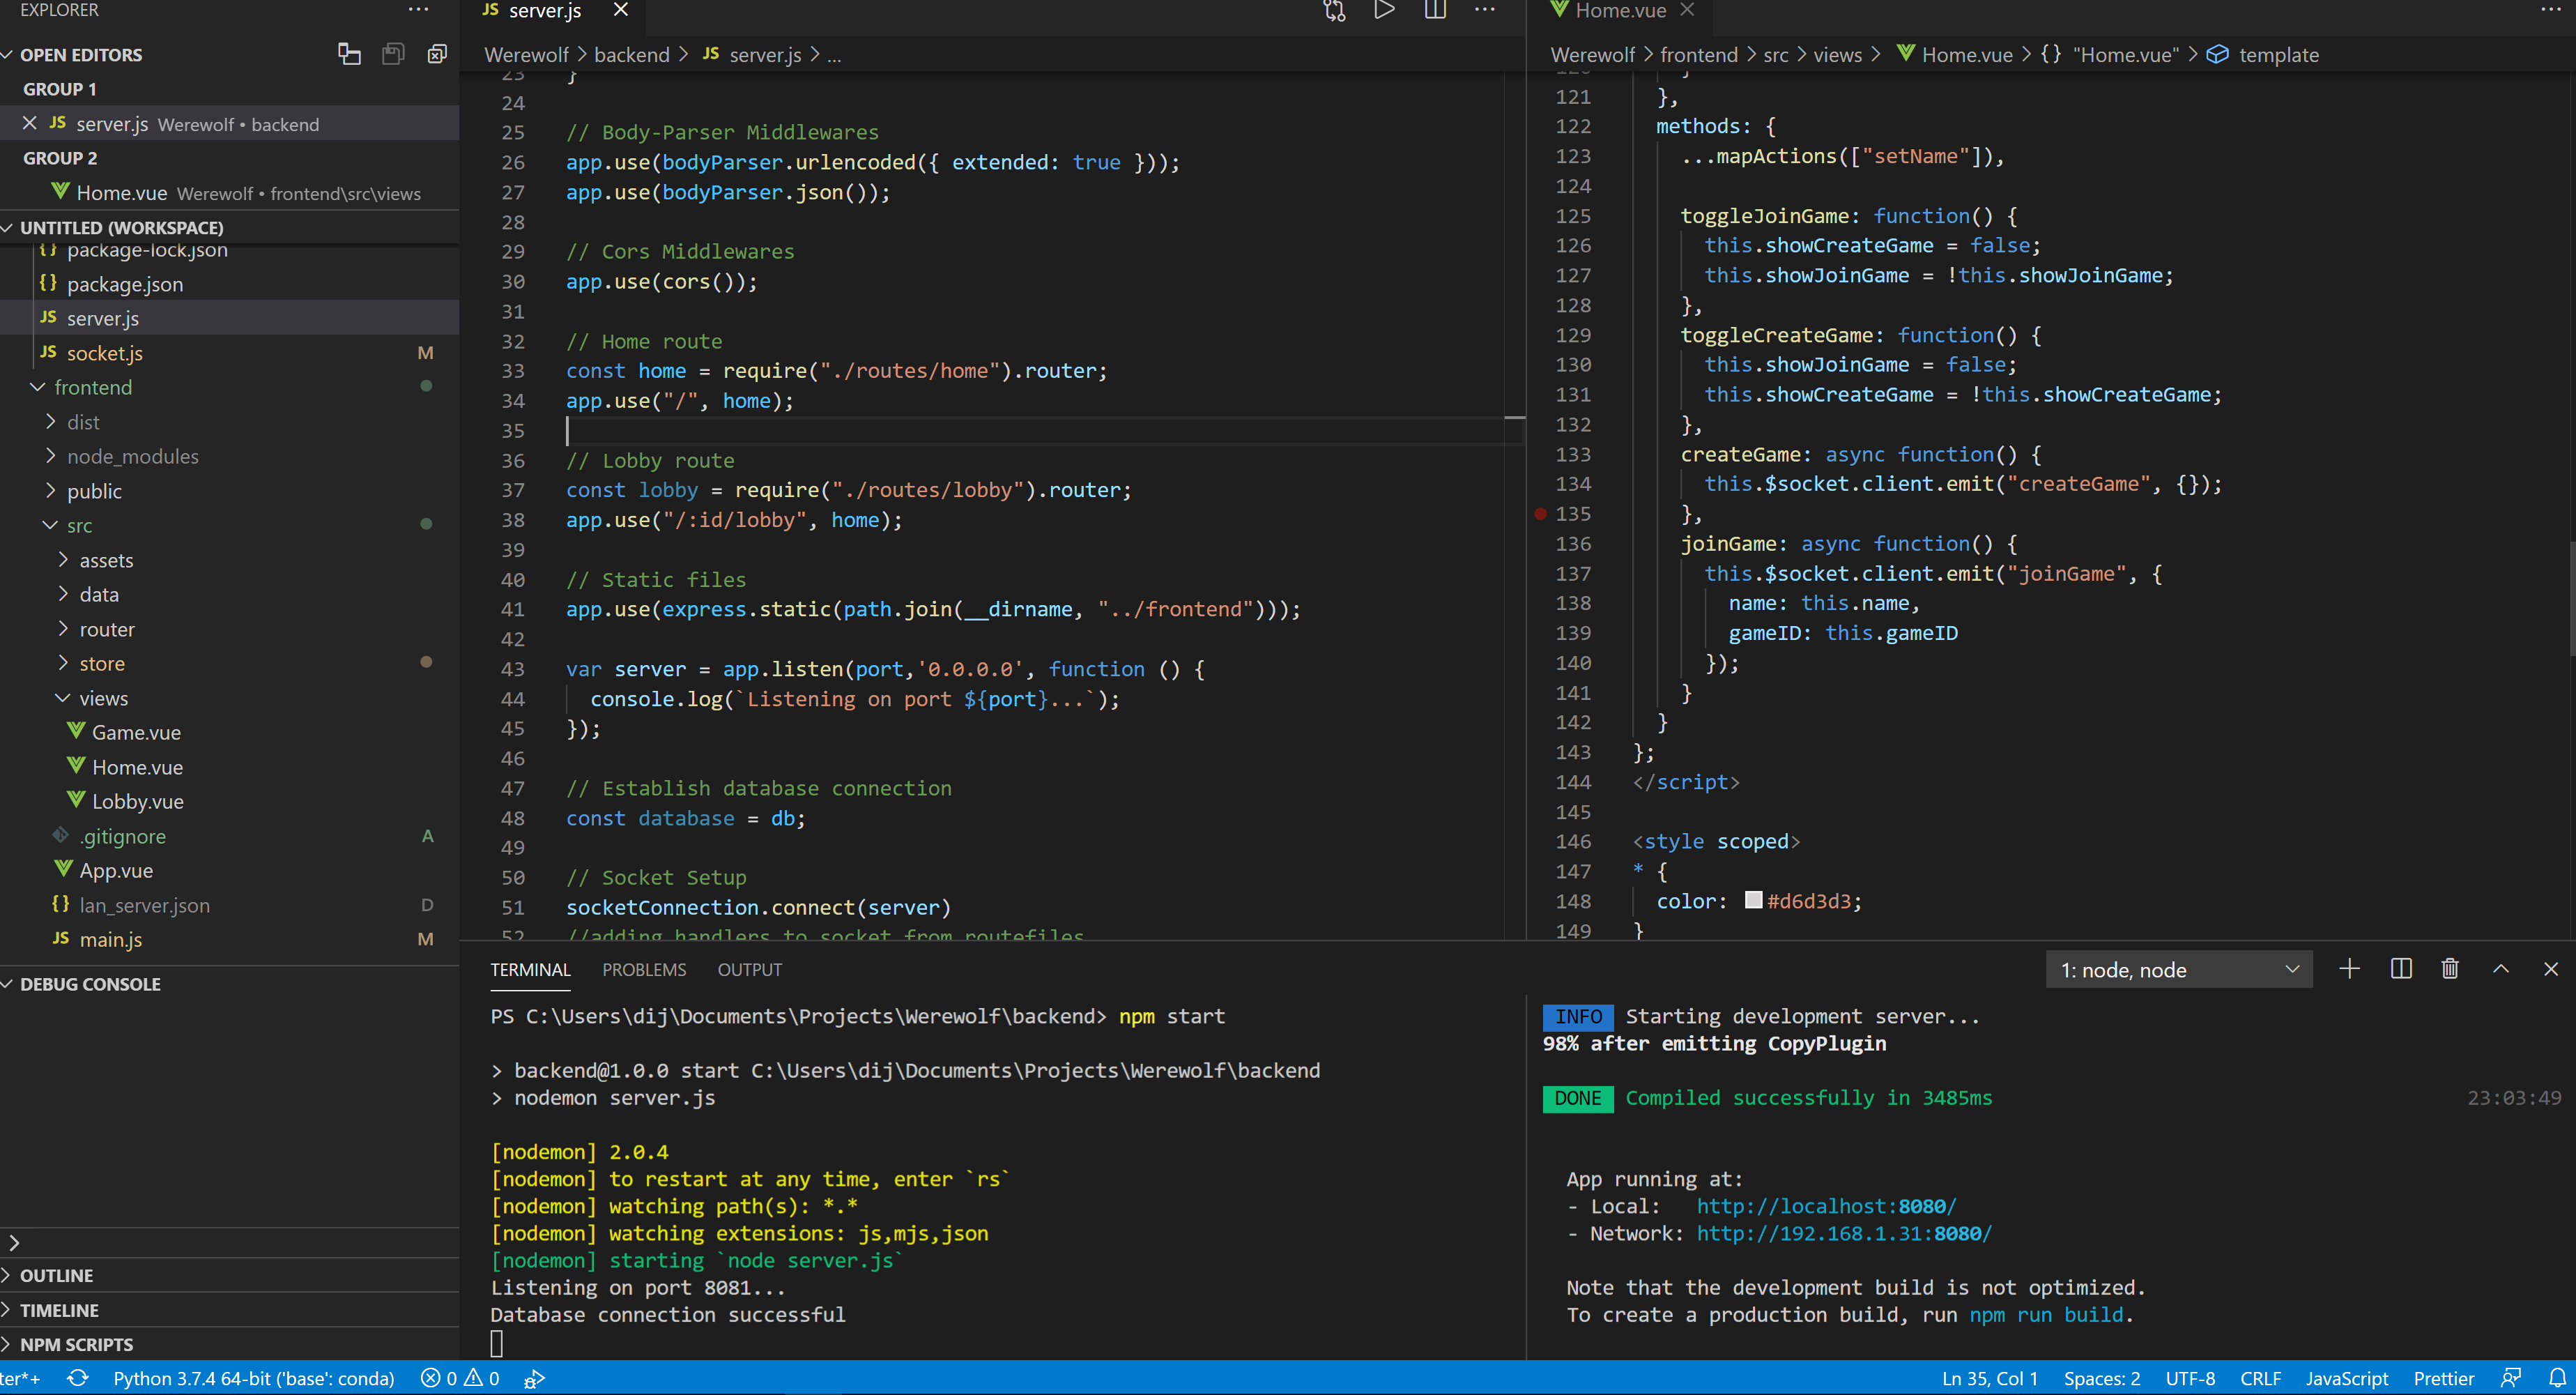Image resolution: width=2576 pixels, height=1395 pixels.
Task: Activate the Home.vue editor tab
Action: [1620, 10]
